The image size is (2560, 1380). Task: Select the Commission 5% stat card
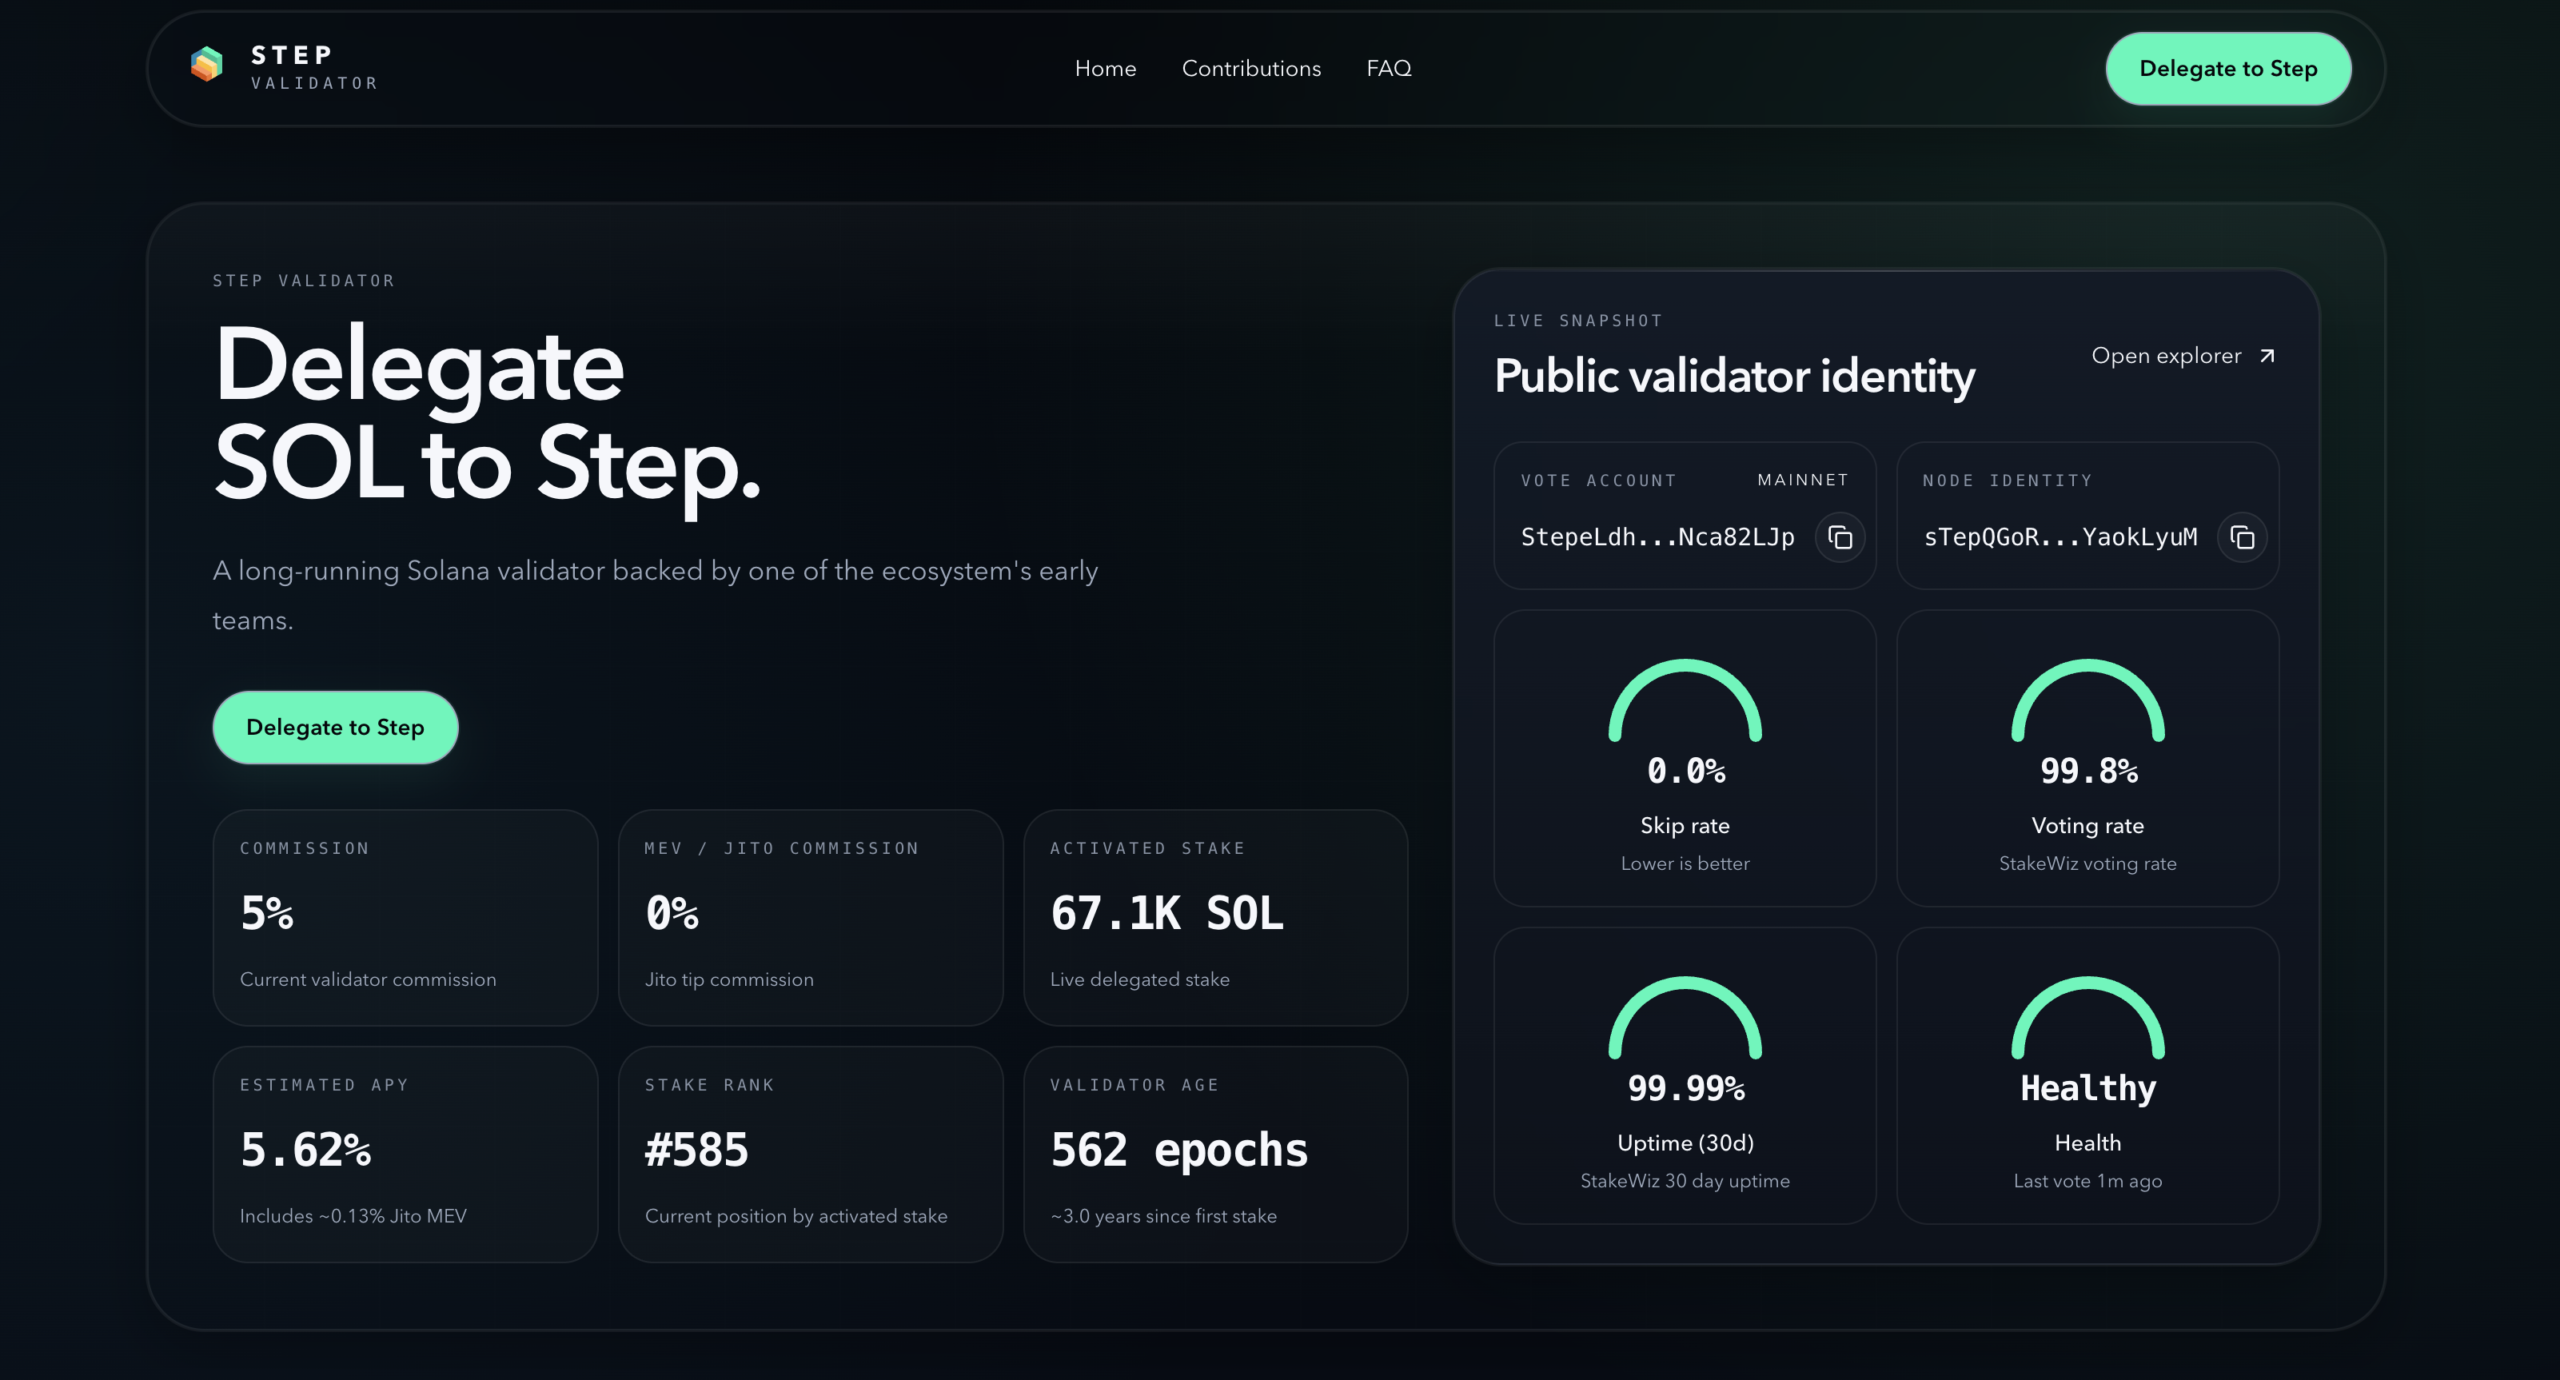coord(405,917)
